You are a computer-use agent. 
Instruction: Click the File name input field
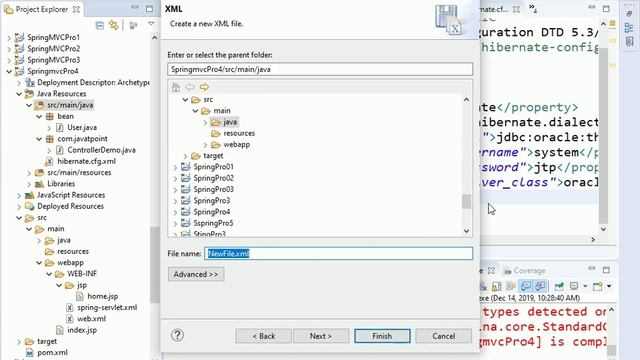point(338,253)
